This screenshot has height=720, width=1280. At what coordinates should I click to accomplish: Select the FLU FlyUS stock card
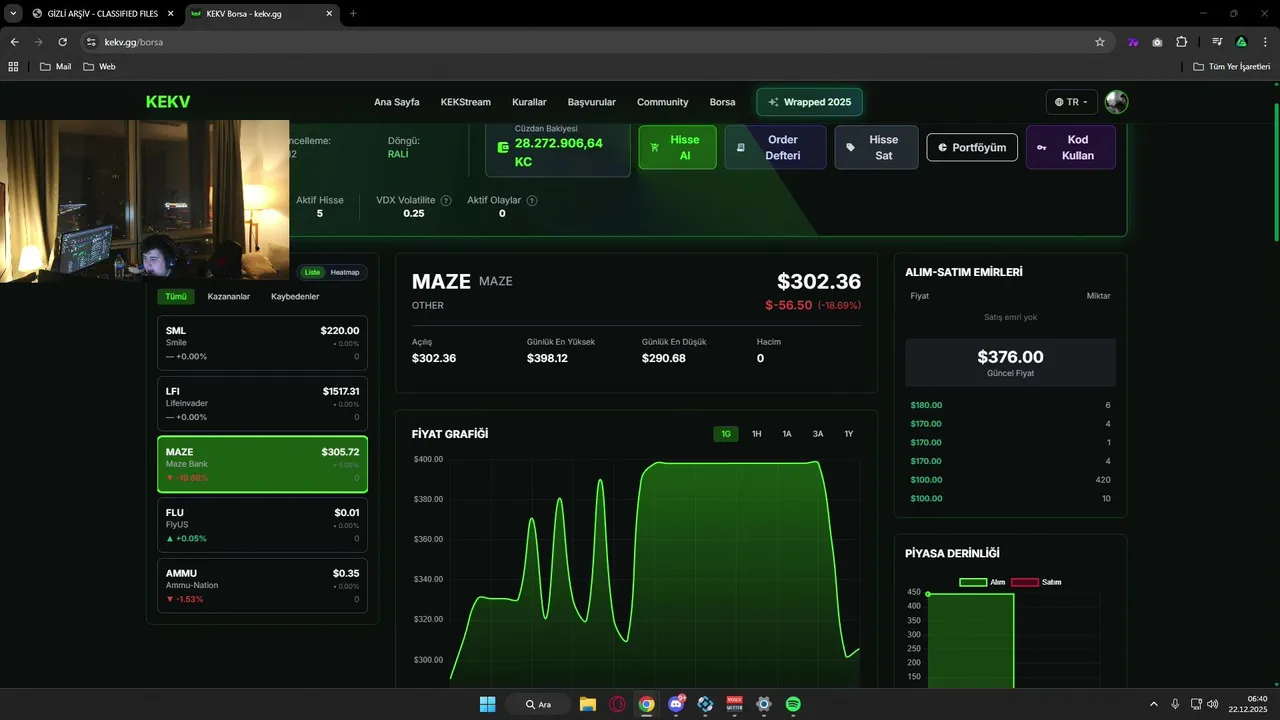(262, 525)
